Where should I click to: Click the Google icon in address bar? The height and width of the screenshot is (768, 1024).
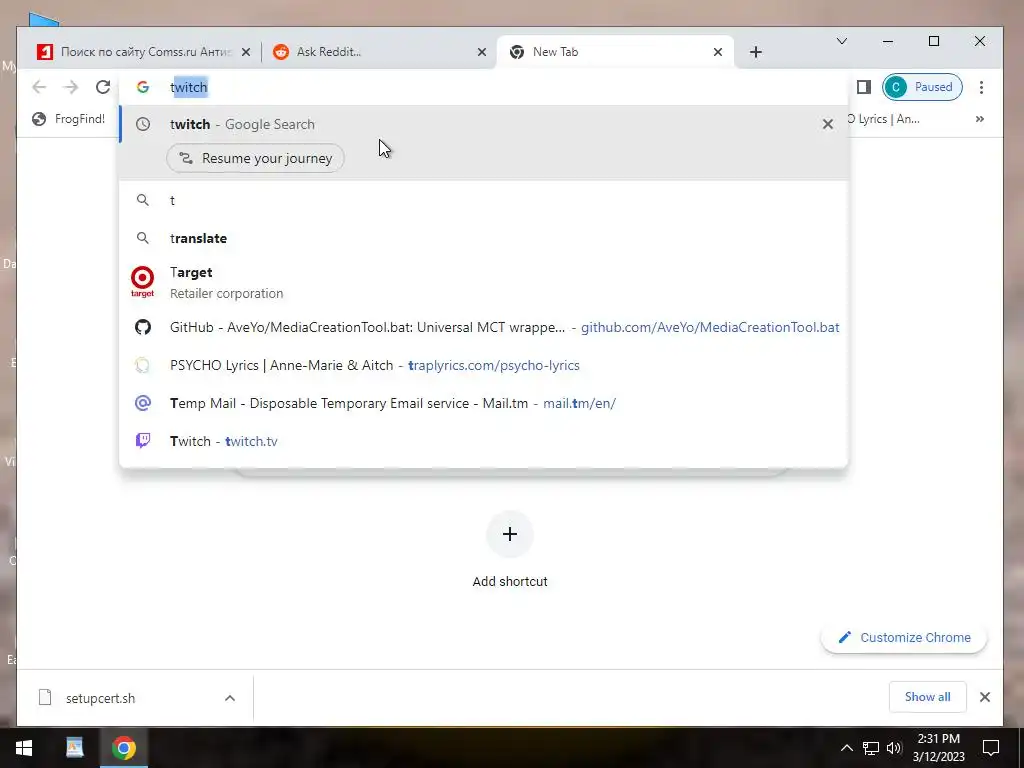coord(142,87)
